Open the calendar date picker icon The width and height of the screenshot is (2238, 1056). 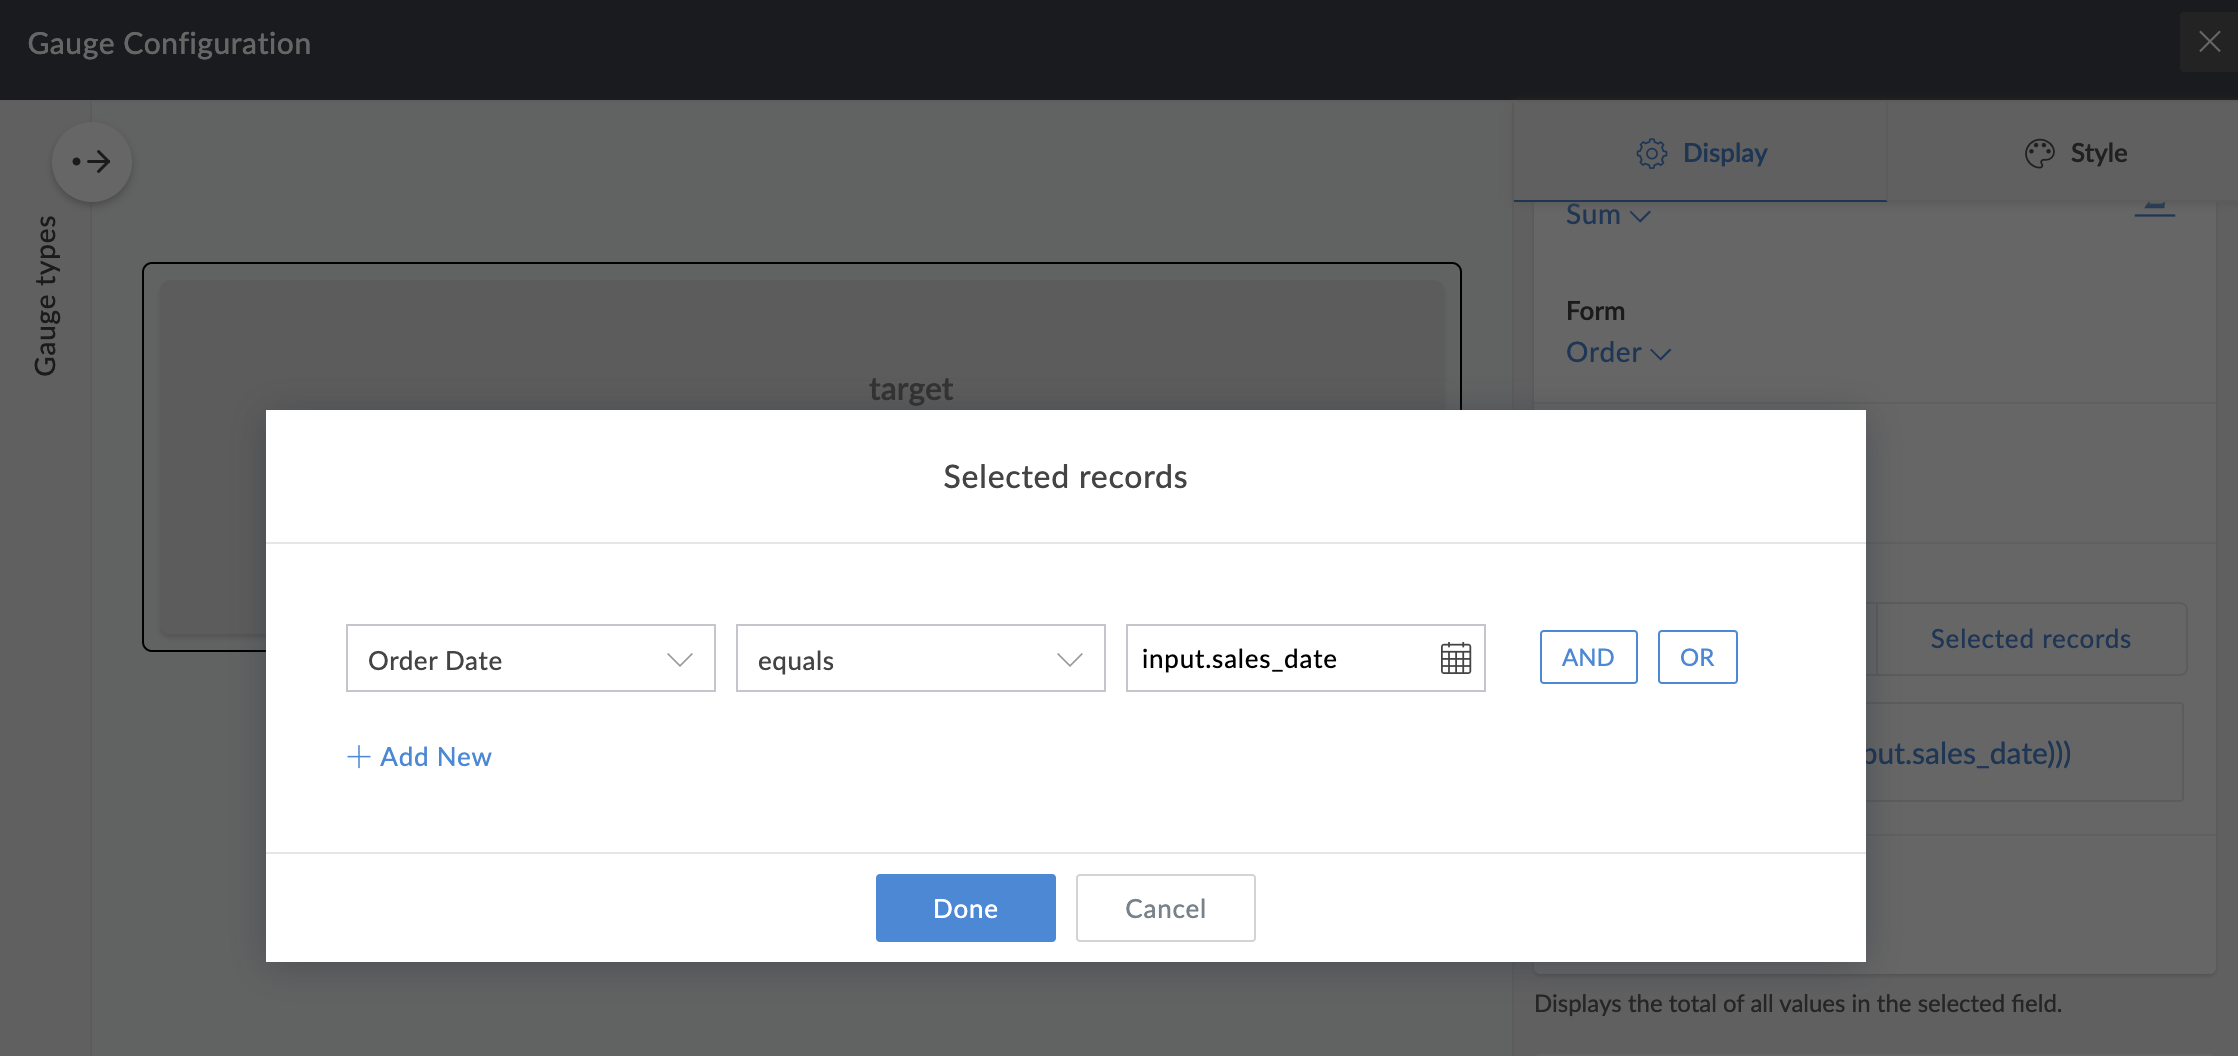[x=1455, y=658]
